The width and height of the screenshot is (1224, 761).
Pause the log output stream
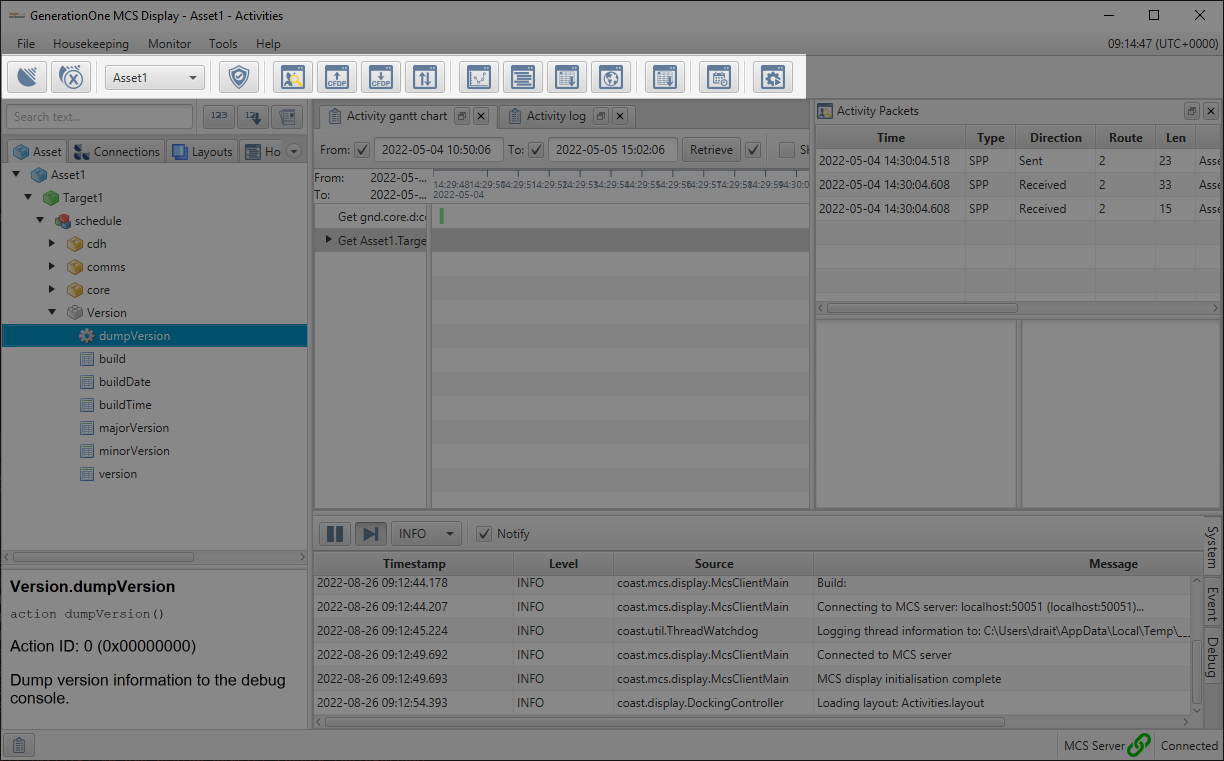(x=335, y=533)
